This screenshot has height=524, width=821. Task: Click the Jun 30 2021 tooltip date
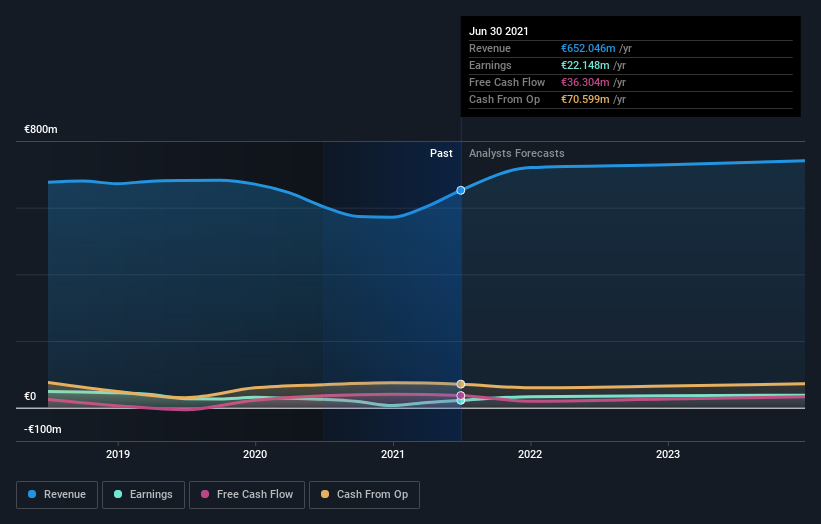[498, 31]
